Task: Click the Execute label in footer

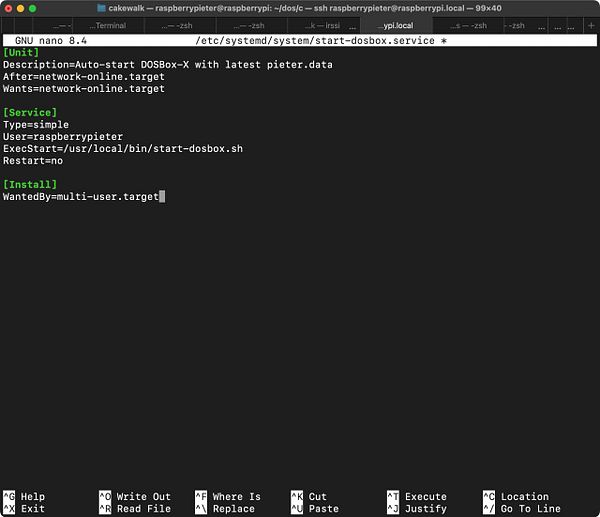Action: [x=426, y=497]
